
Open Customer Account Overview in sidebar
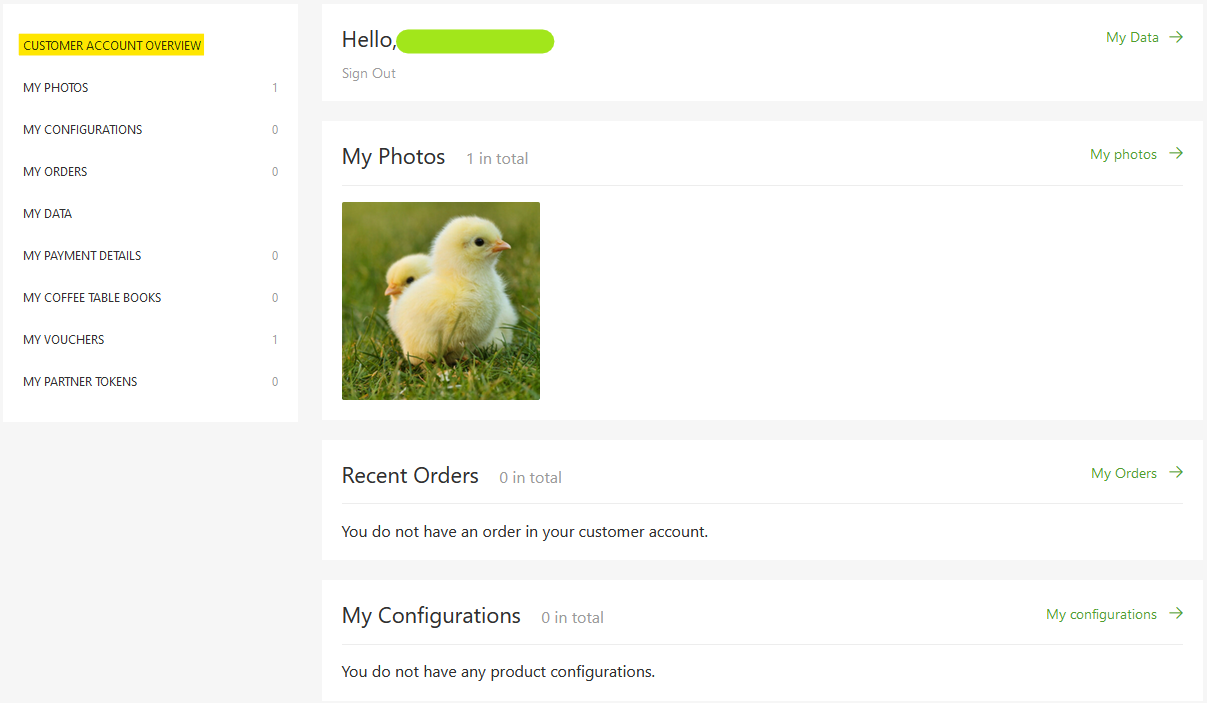[112, 46]
